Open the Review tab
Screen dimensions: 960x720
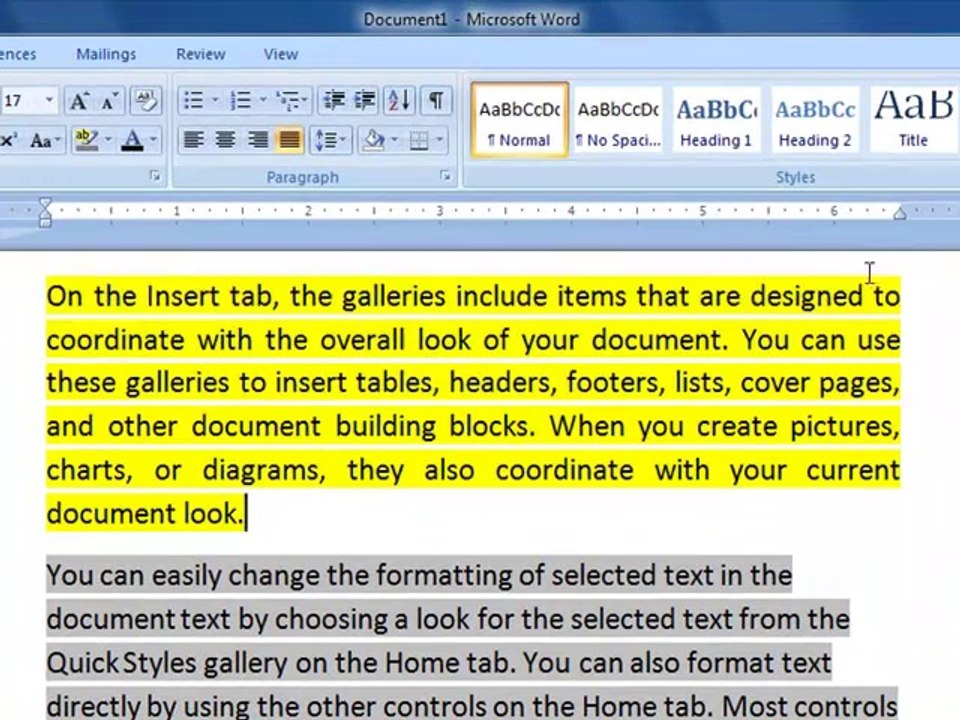(201, 54)
